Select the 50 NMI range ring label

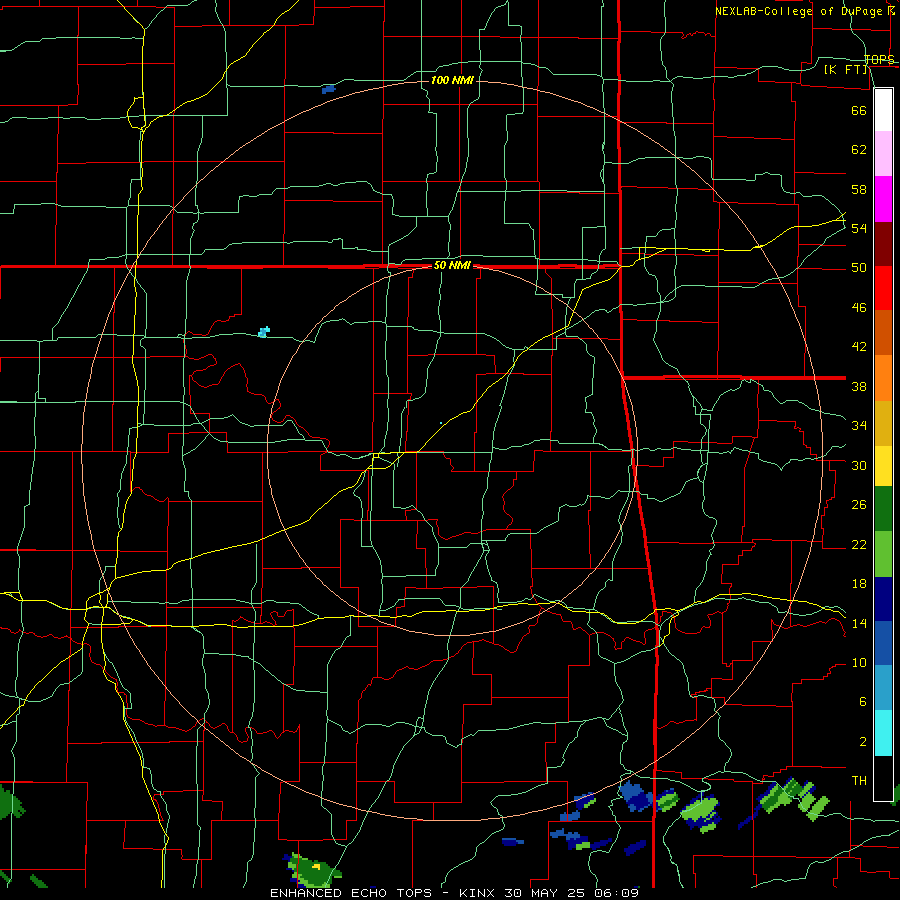(x=452, y=265)
